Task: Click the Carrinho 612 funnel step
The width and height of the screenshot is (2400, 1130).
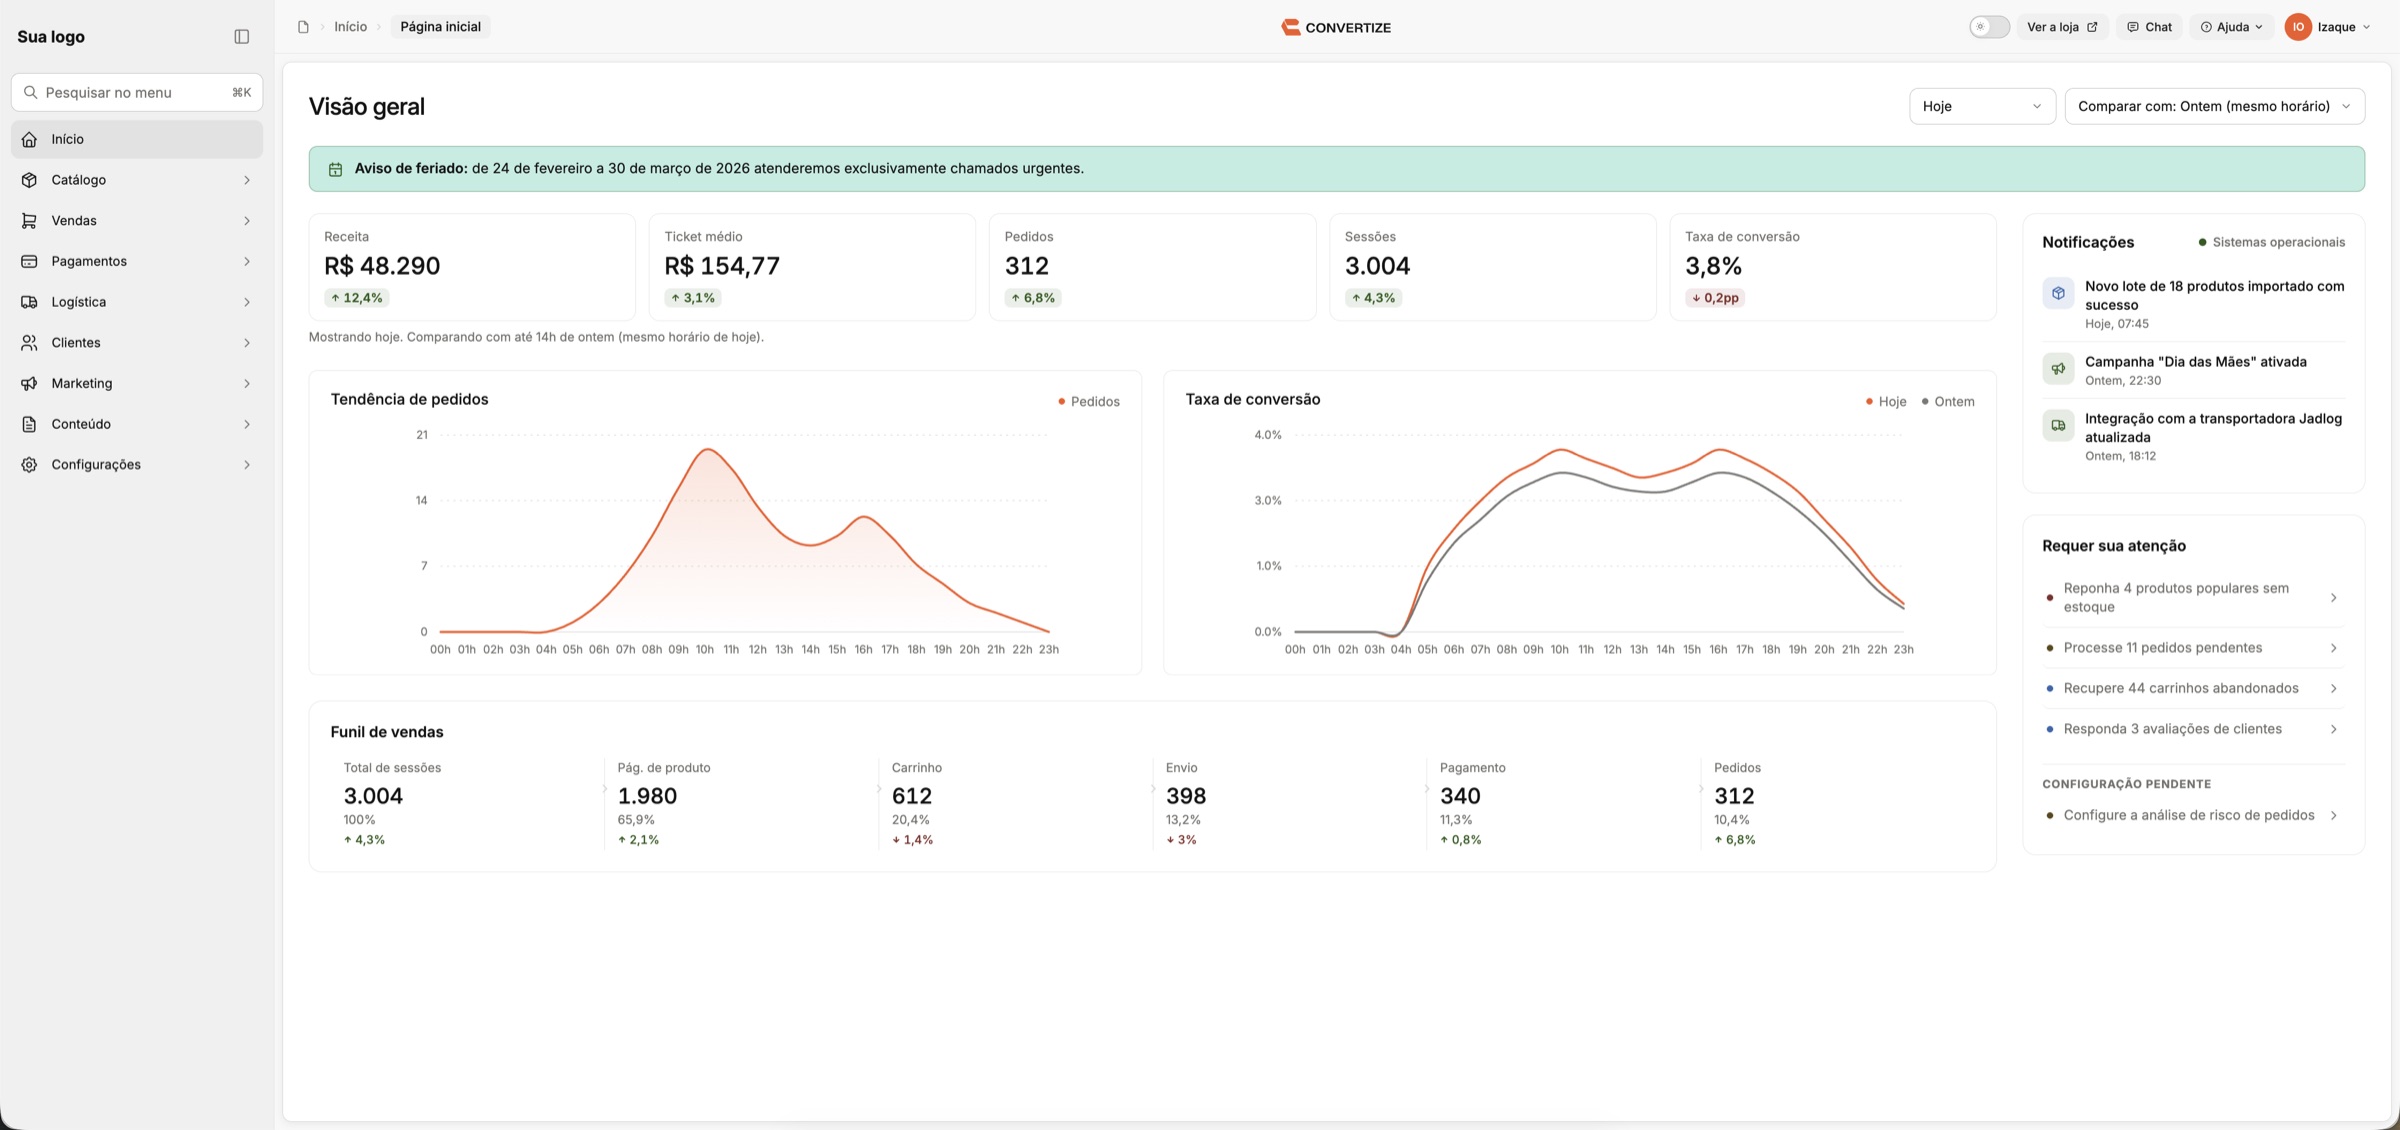Action: pos(1016,804)
